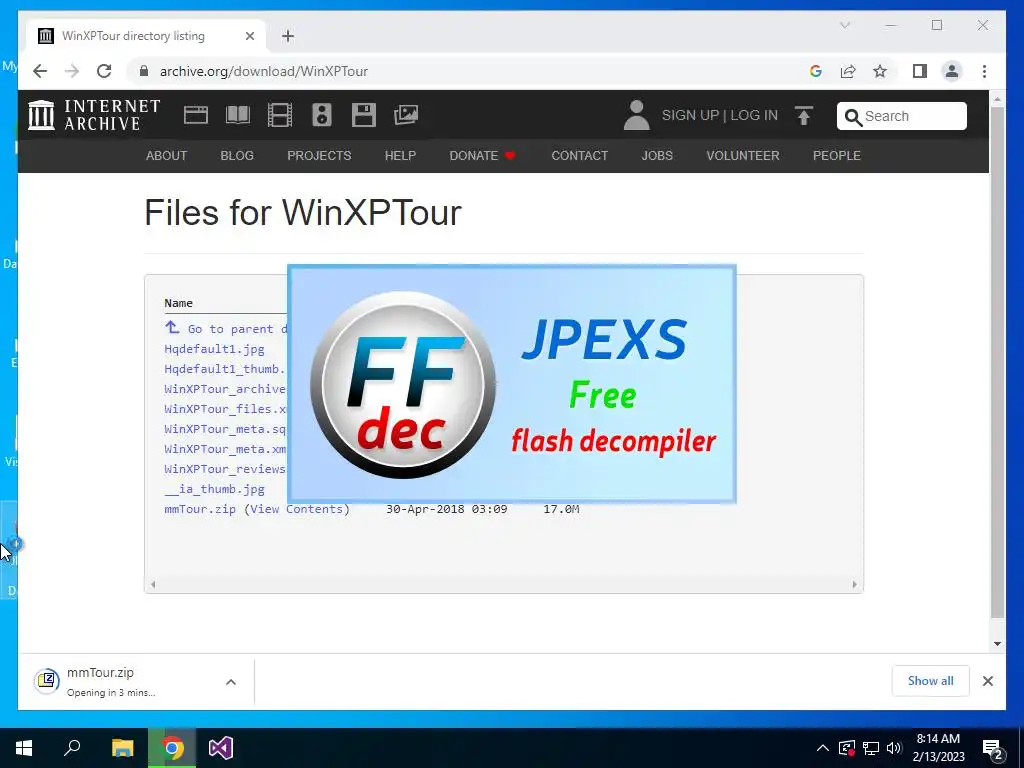Show hidden tray icons chevron

(x=823, y=748)
